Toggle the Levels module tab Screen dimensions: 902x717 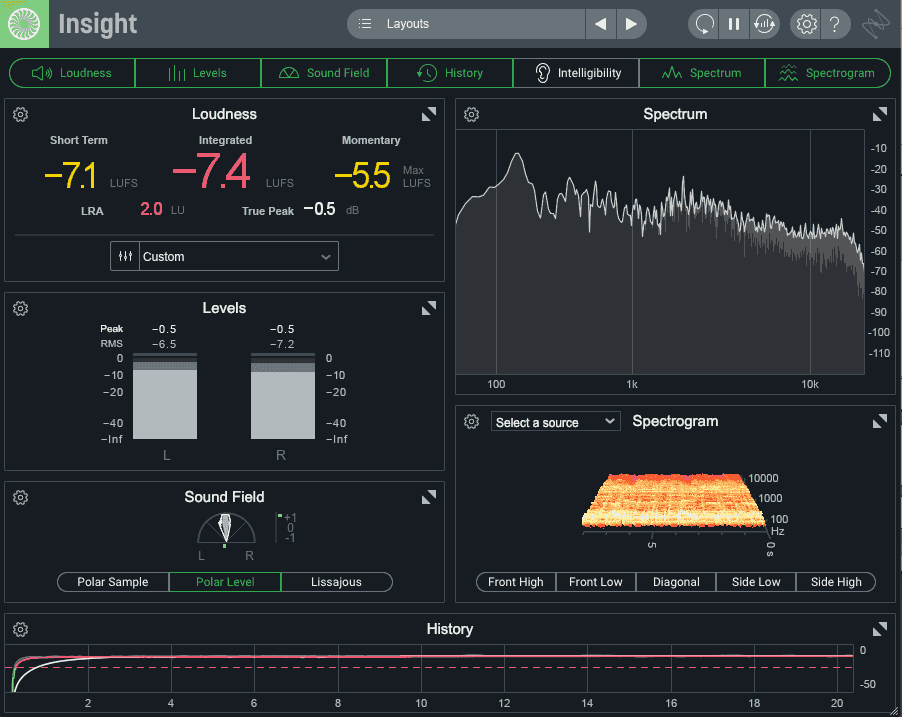[x=198, y=73]
